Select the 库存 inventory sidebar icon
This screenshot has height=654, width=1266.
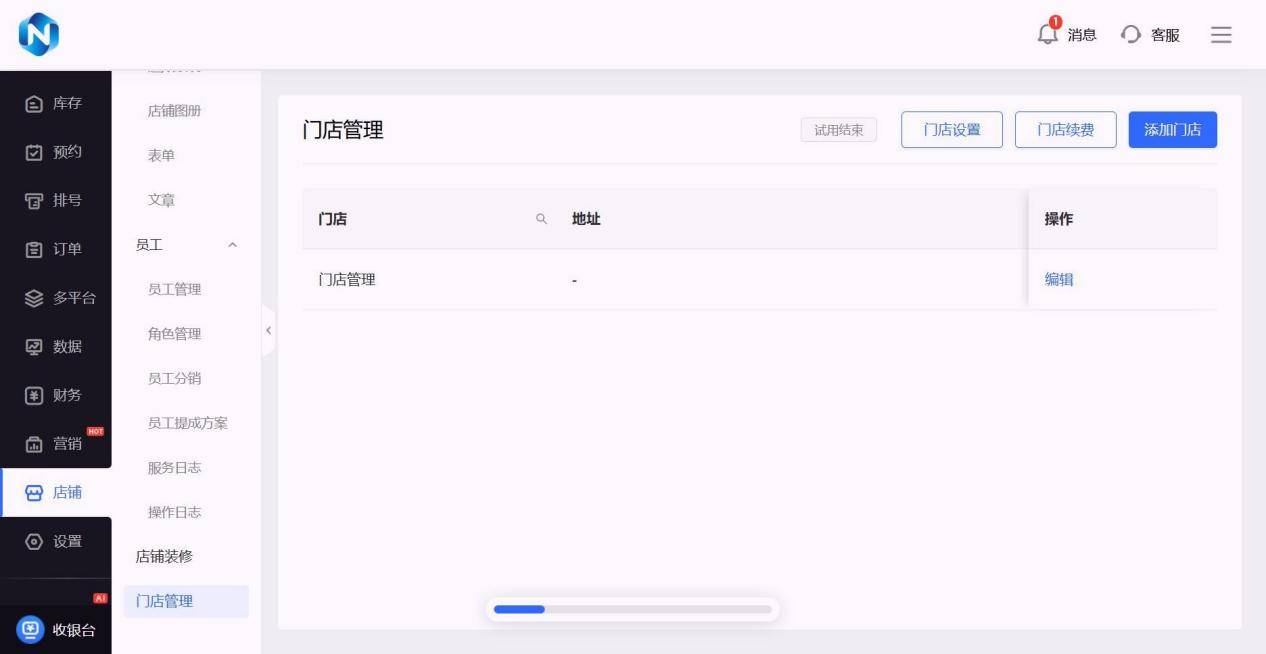click(34, 104)
